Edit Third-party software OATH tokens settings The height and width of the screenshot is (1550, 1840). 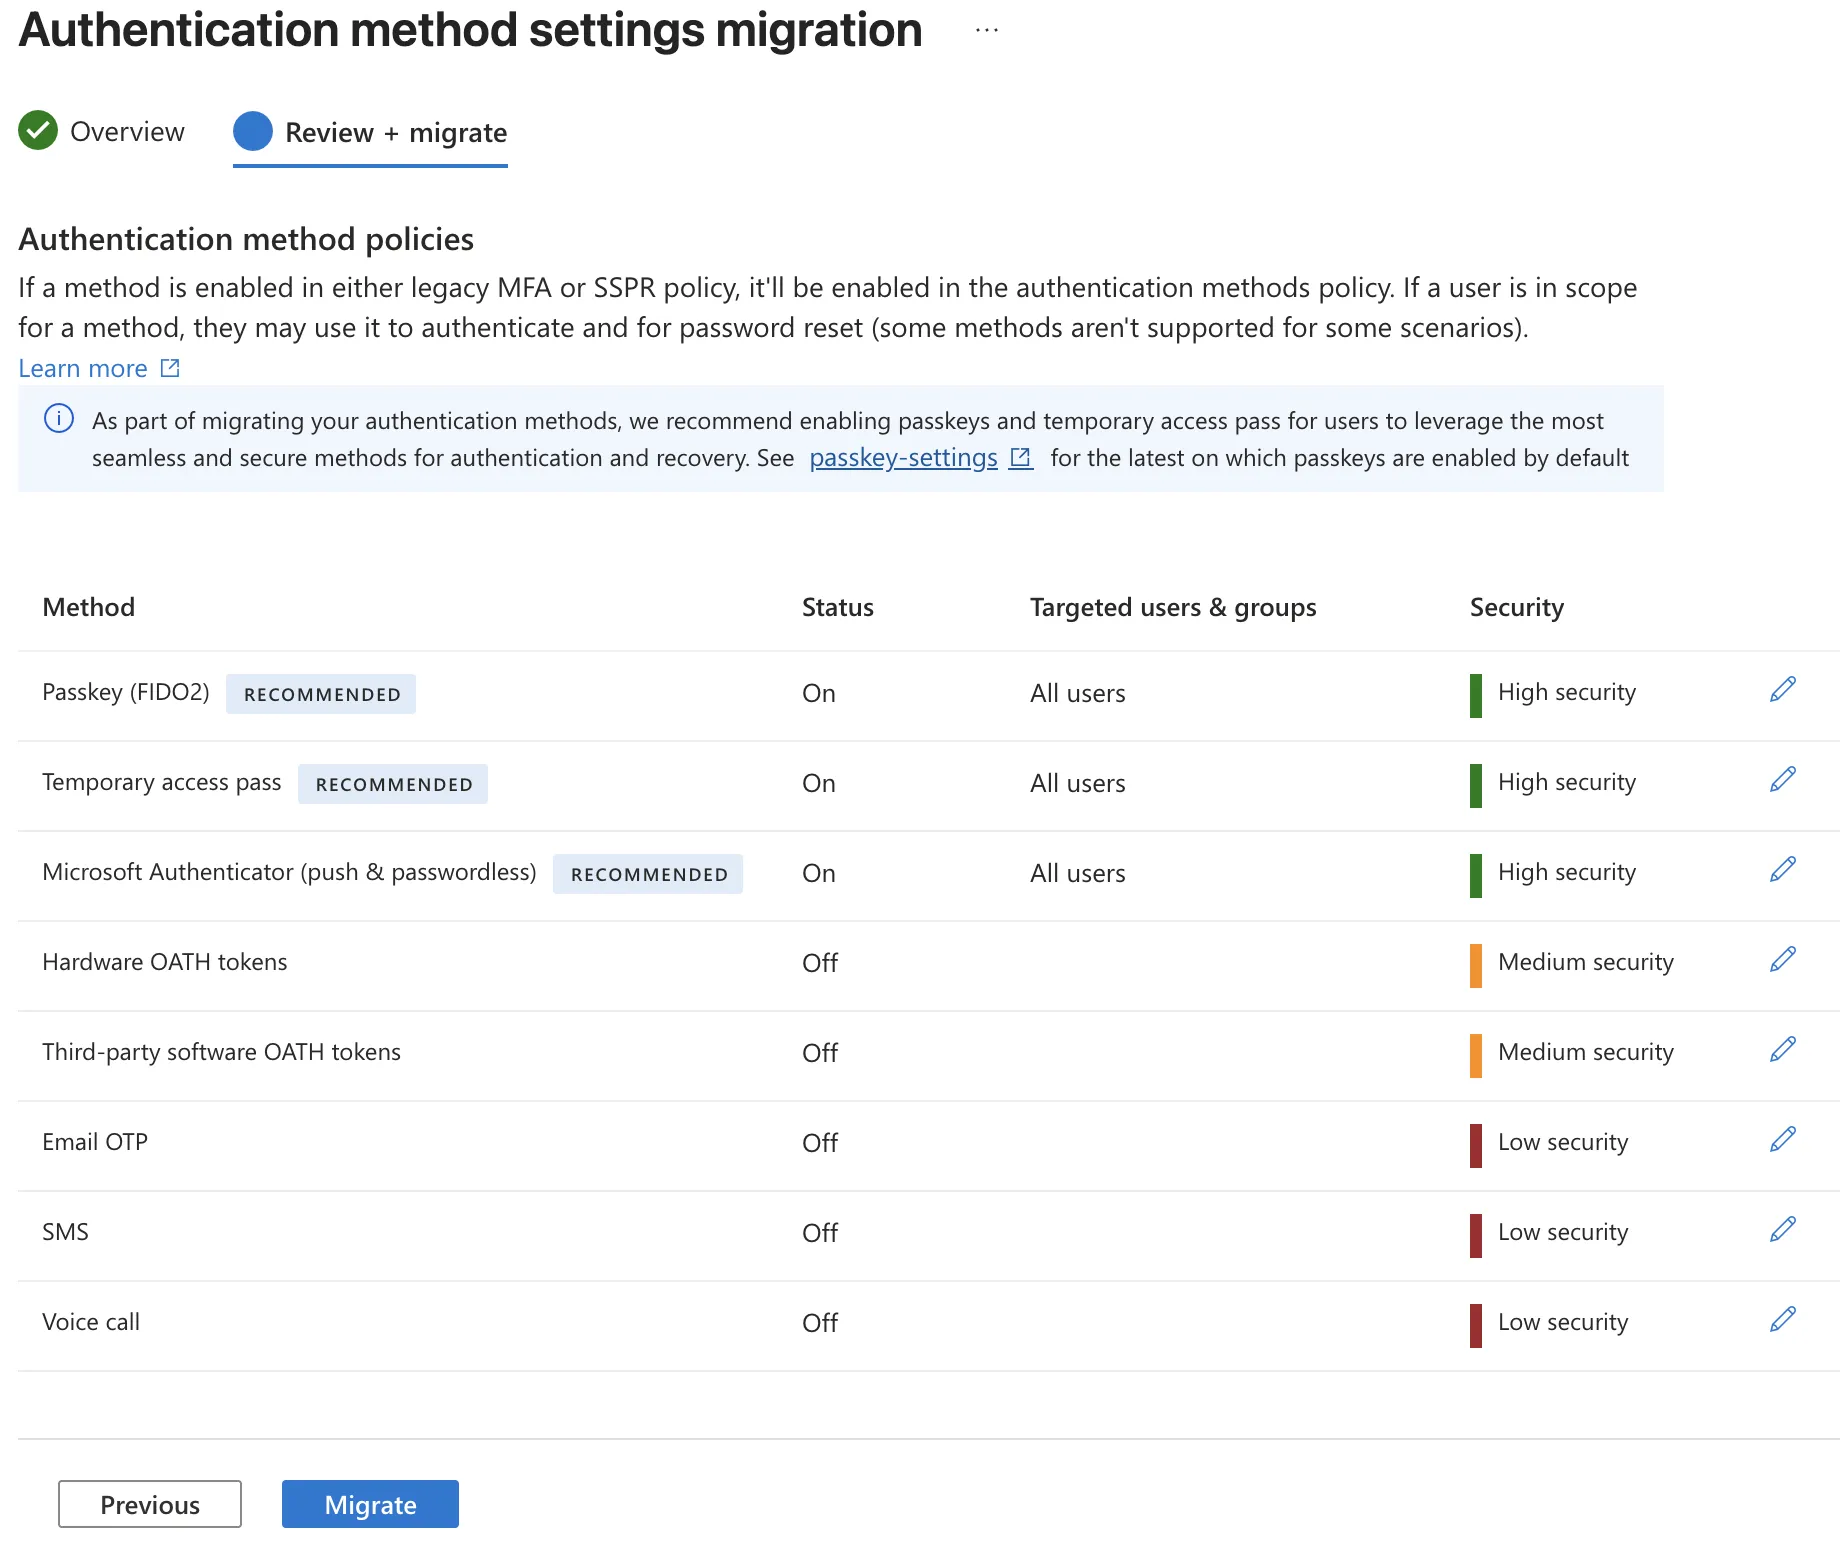coord(1782,1050)
